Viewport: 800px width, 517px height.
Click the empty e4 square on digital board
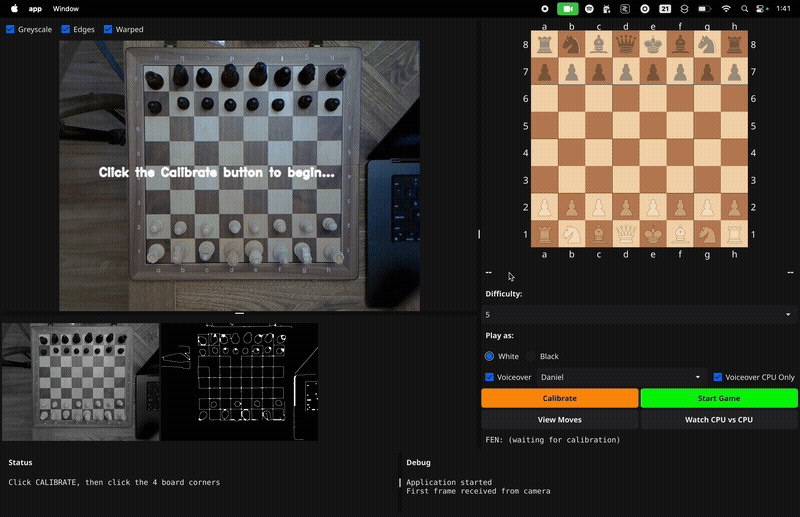pos(653,153)
